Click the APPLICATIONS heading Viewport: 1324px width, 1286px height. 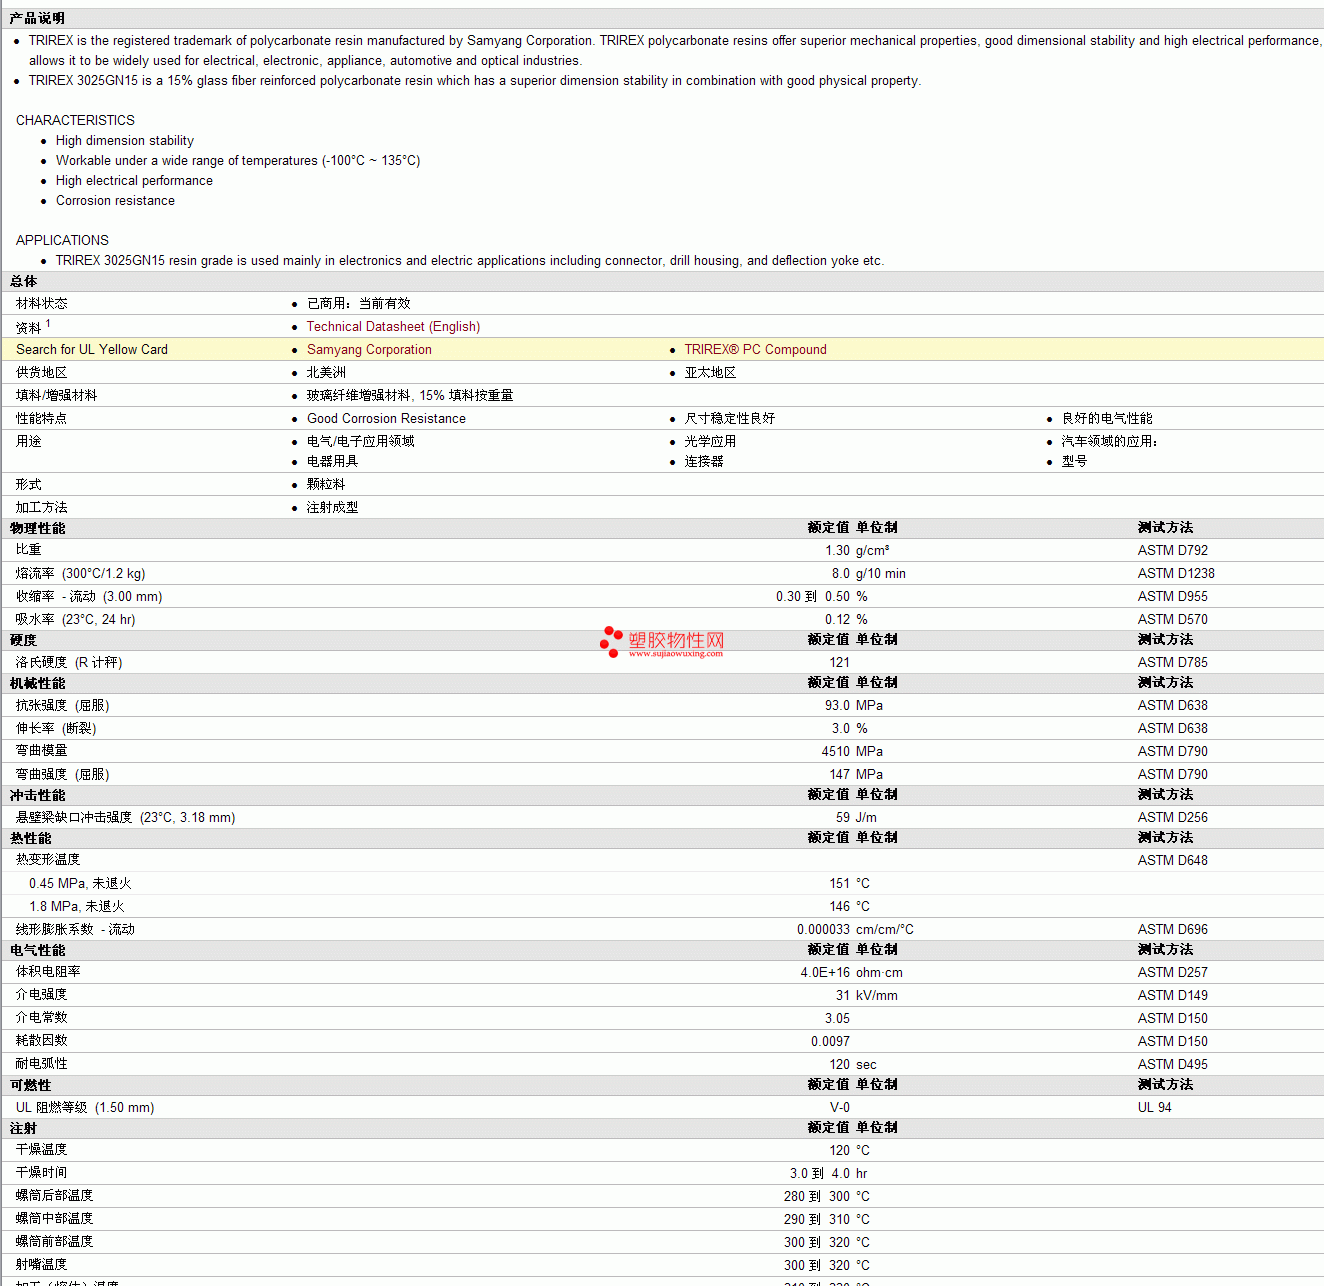[x=62, y=240]
